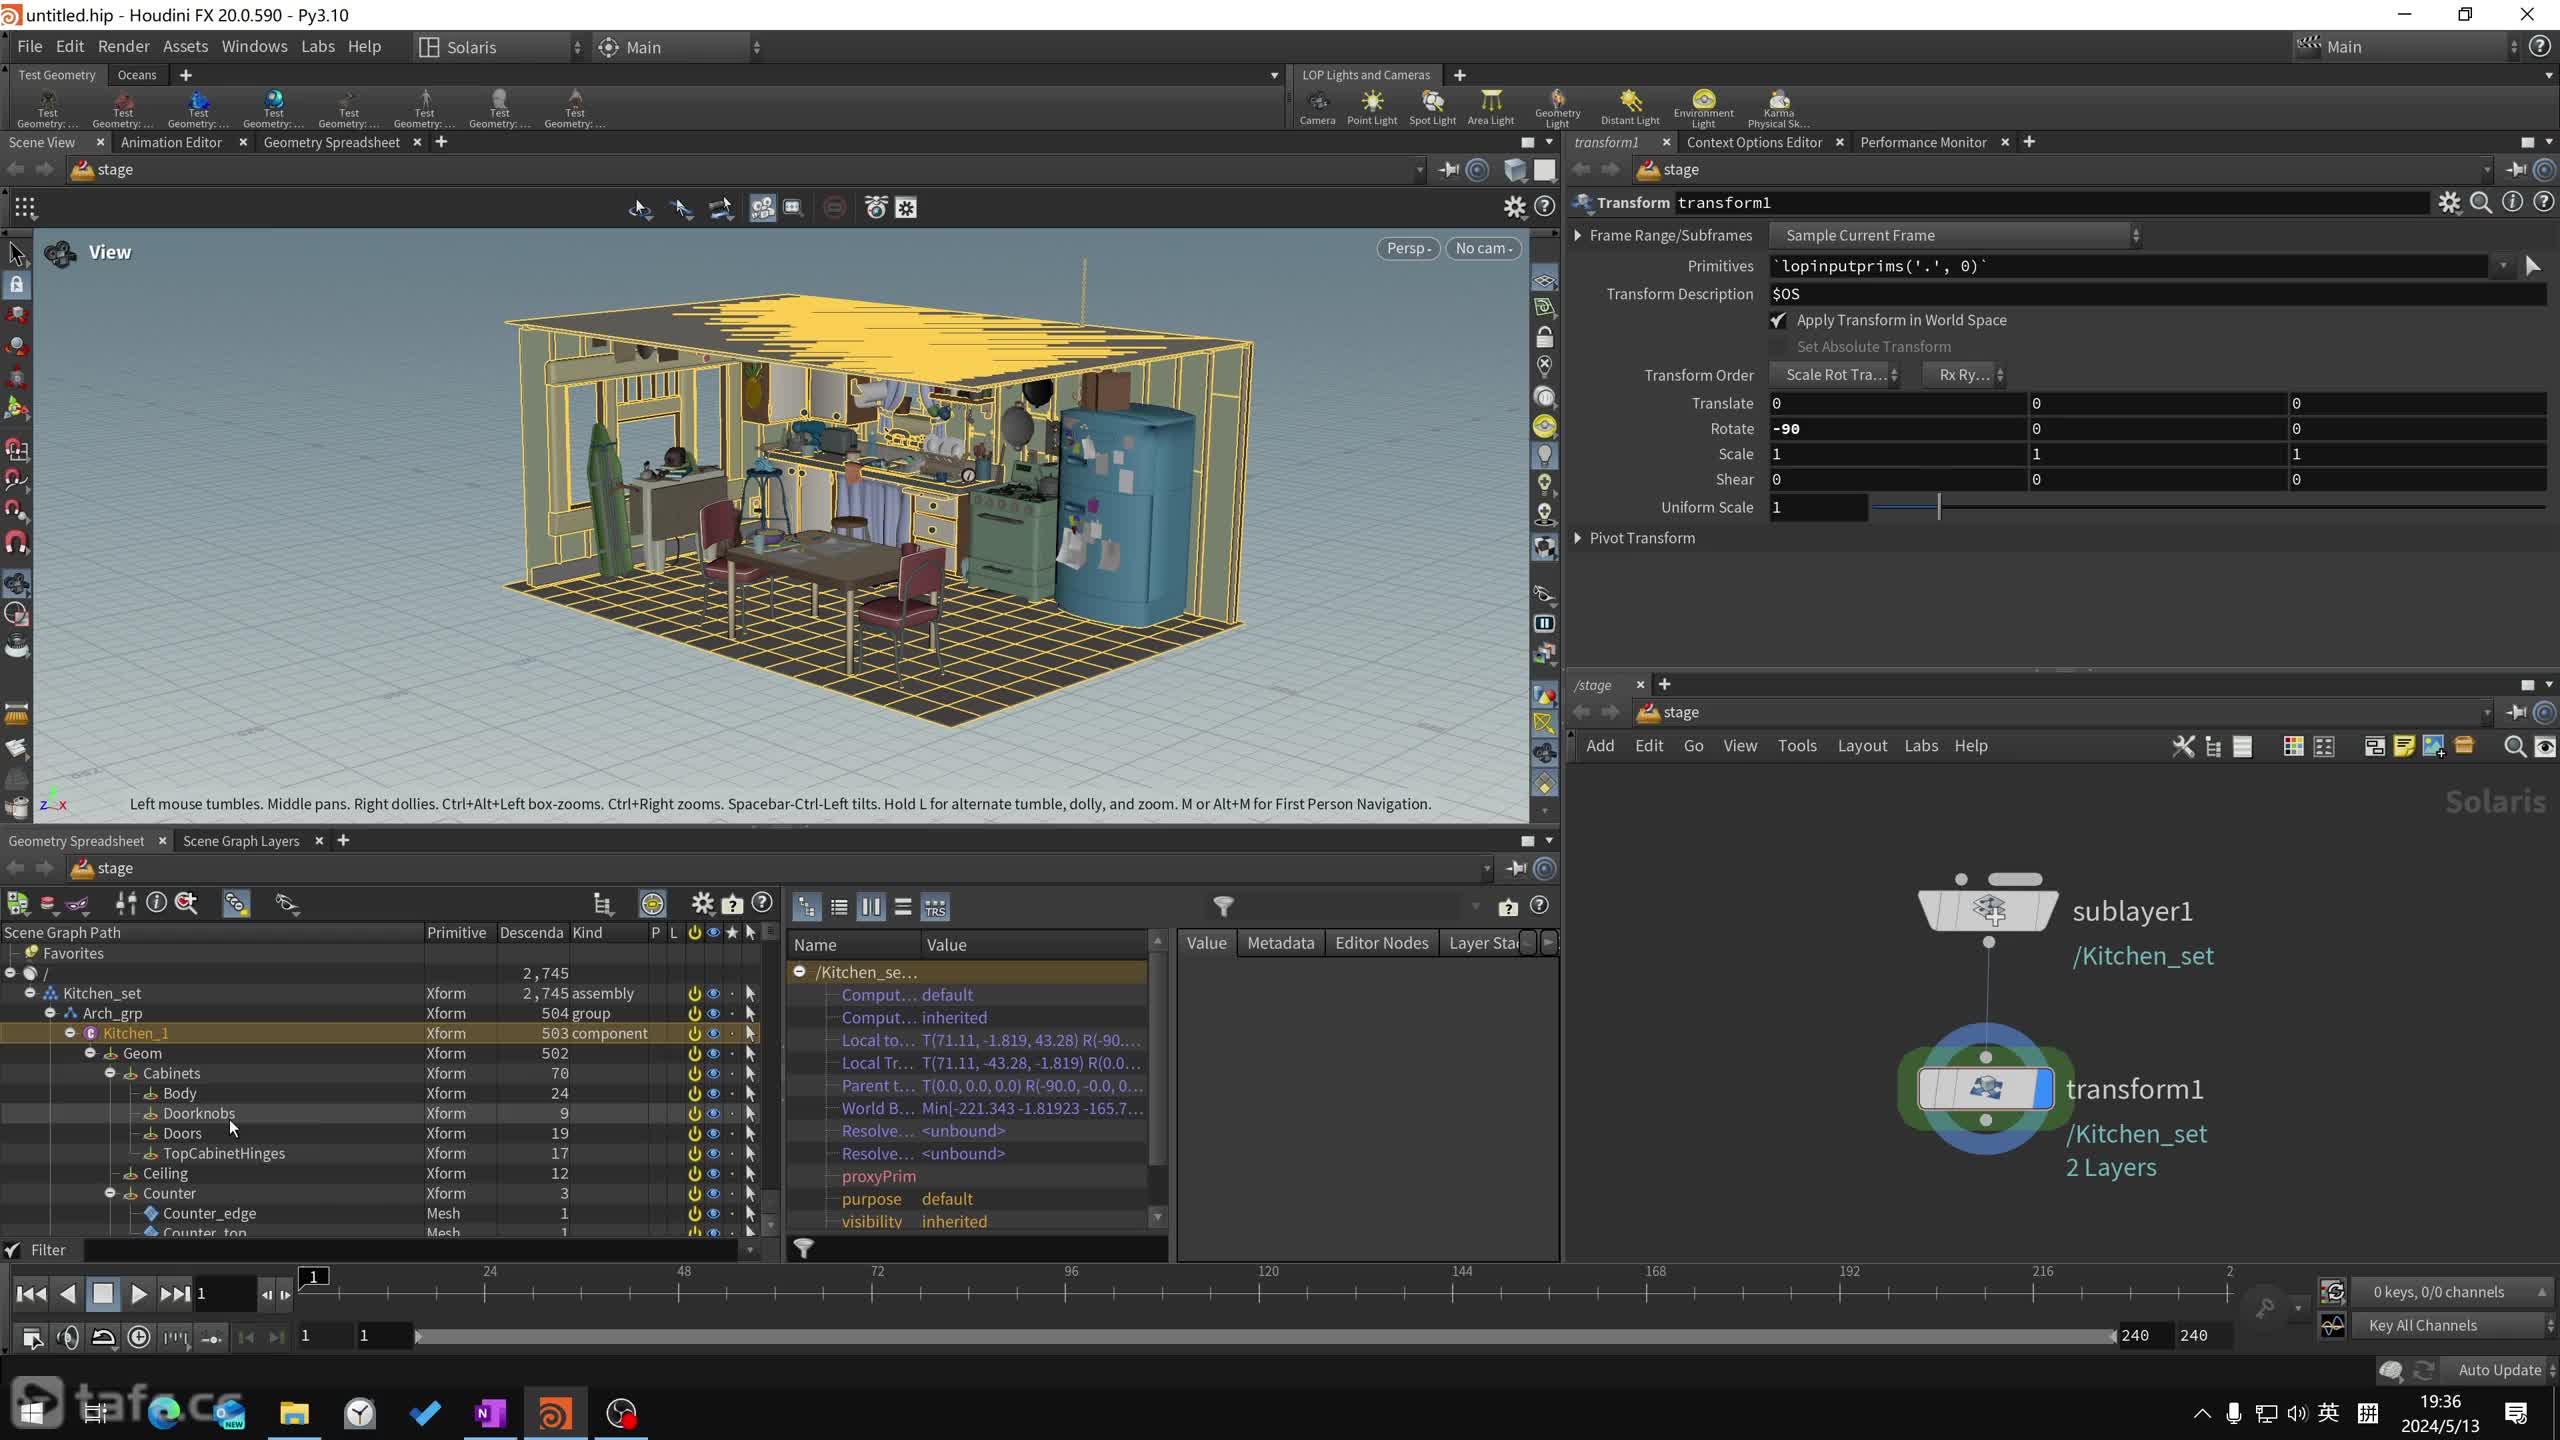Collapse the Kitchen_1 tree item
Screen dimensions: 2560x1440
[70, 1033]
